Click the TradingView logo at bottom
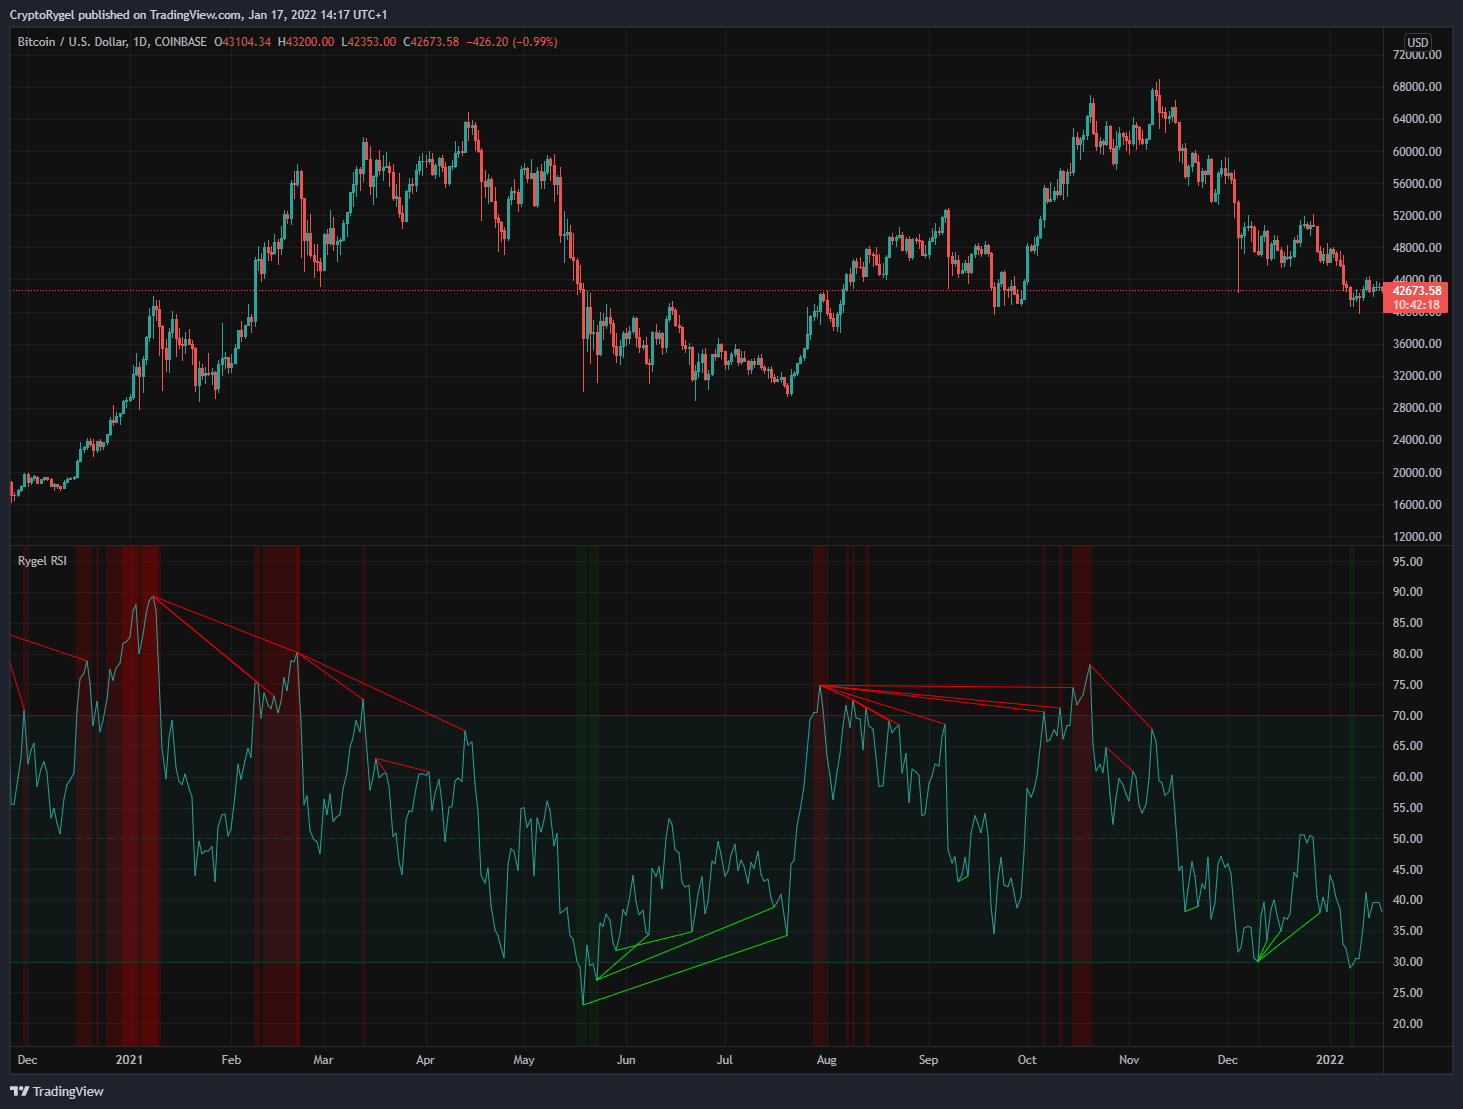The image size is (1463, 1109). click(57, 1091)
